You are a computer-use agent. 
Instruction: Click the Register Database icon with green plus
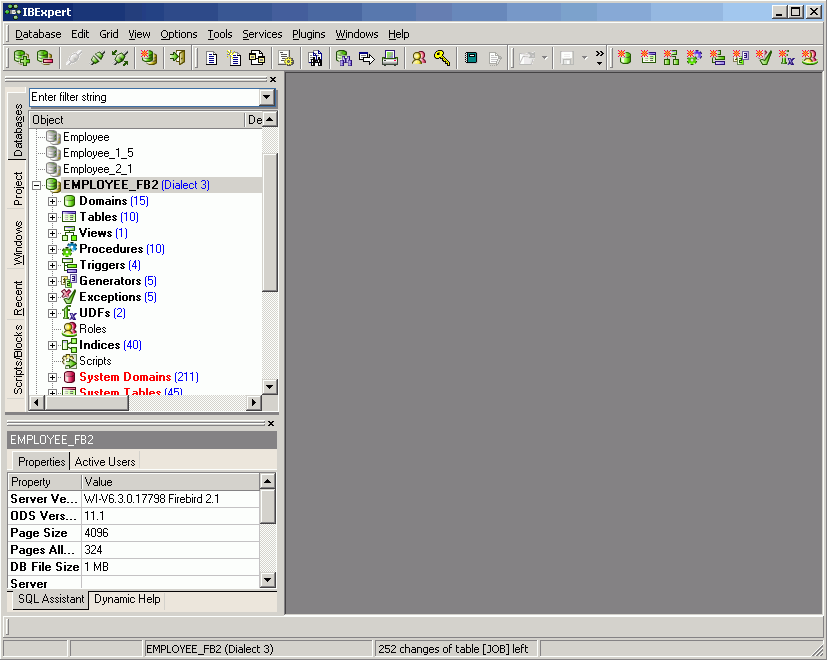pos(22,58)
